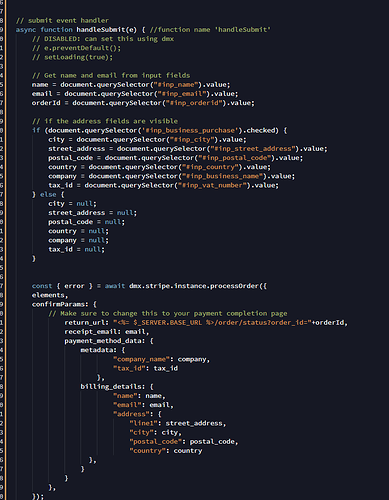389x500 pixels.
Task: Click the '"name": name,' line
Action: 139,396
